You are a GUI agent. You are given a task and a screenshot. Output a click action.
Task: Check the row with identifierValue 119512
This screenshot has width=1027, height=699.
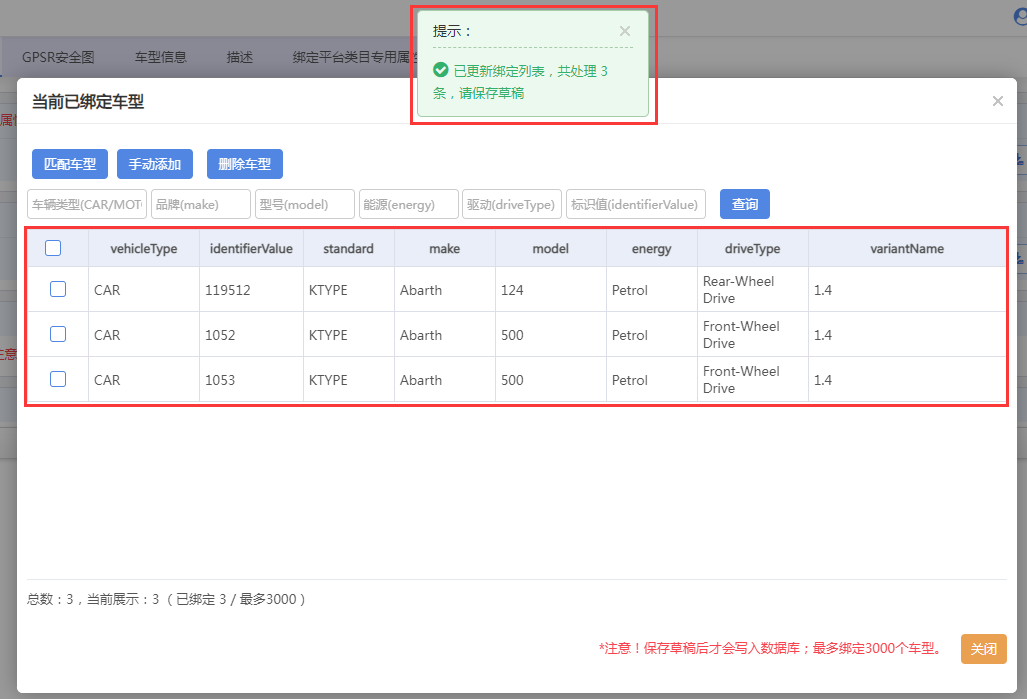tap(58, 289)
